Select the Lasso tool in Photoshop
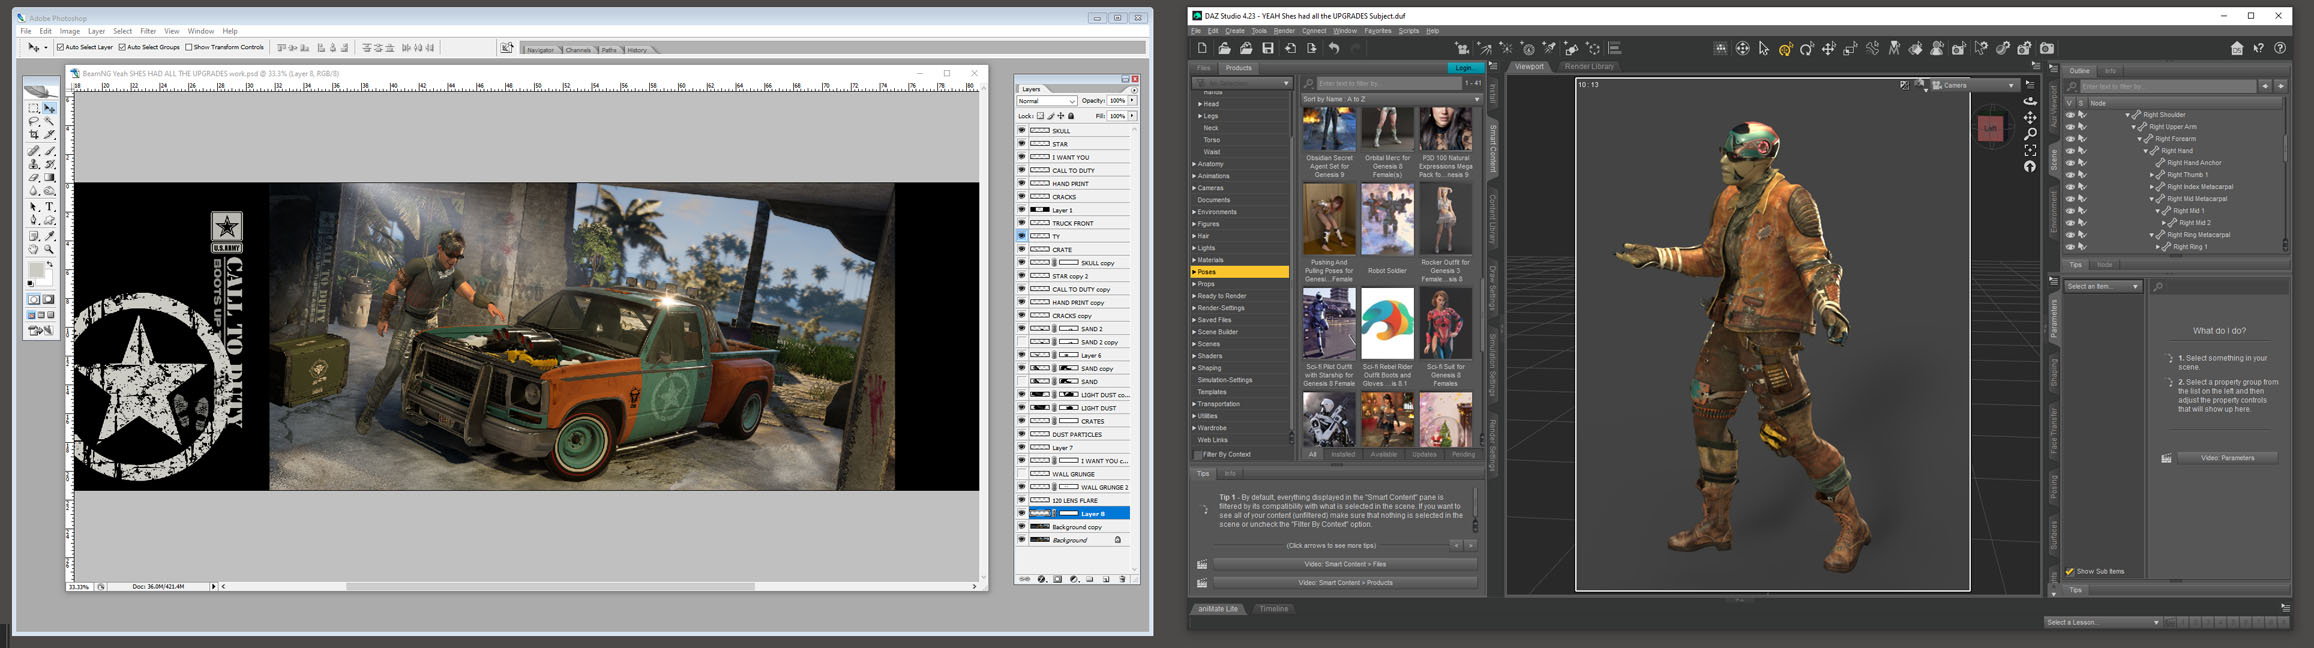This screenshot has height=648, width=2314. [34, 121]
